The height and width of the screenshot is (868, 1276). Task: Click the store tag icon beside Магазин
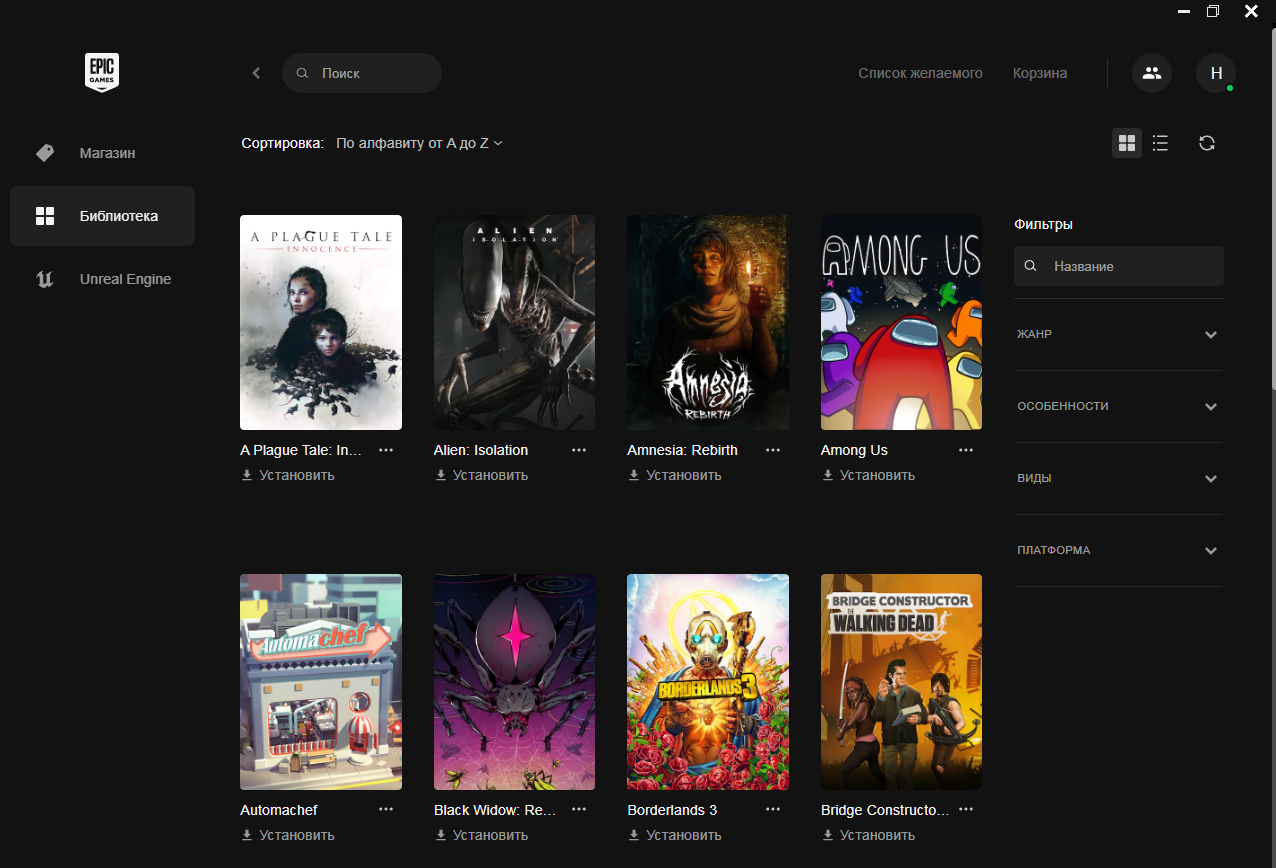click(44, 153)
